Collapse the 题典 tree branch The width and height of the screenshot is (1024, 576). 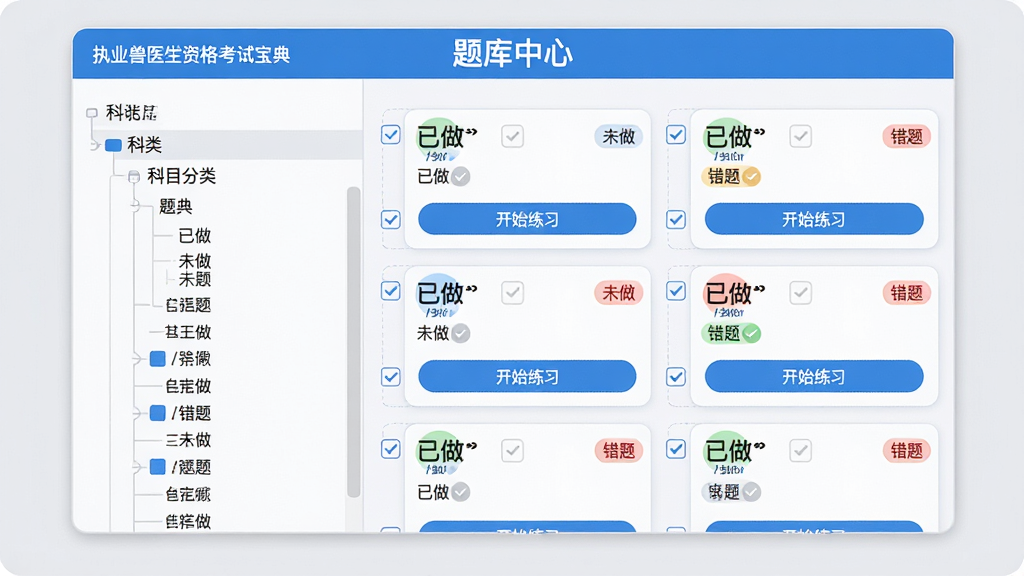(136, 206)
